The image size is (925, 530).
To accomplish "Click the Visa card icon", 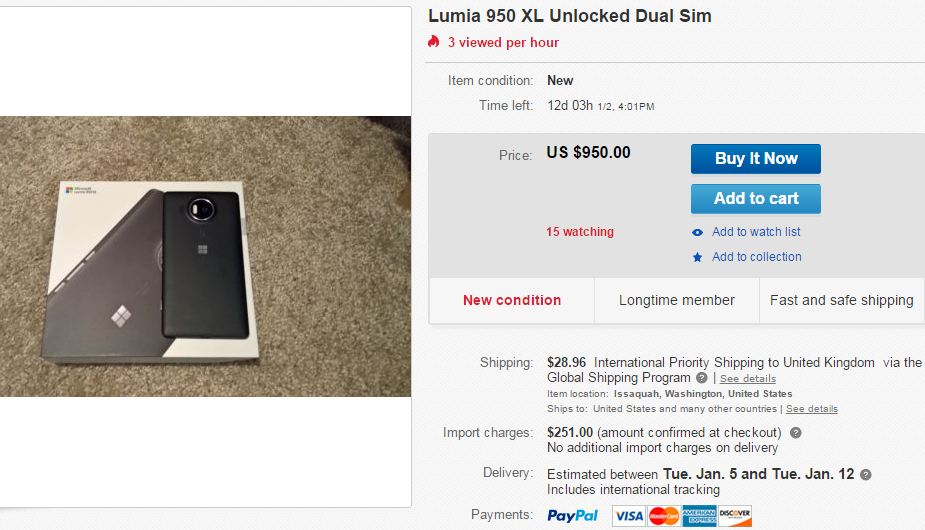I will click(628, 516).
